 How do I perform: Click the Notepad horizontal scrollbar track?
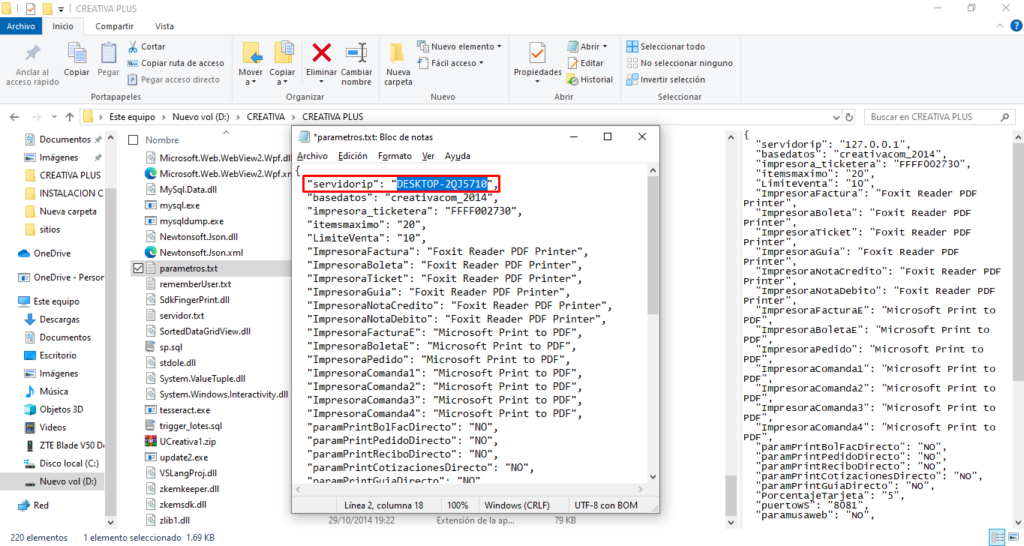[x=469, y=489]
